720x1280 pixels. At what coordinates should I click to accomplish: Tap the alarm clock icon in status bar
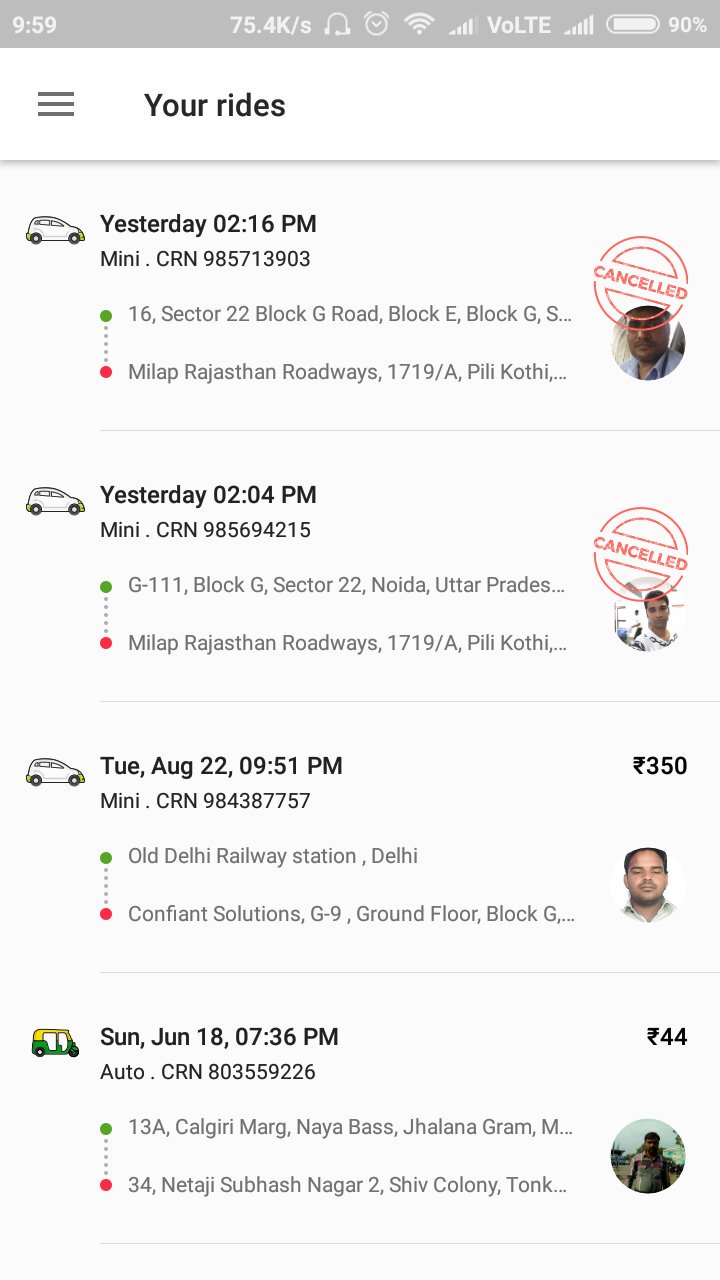pos(377,24)
